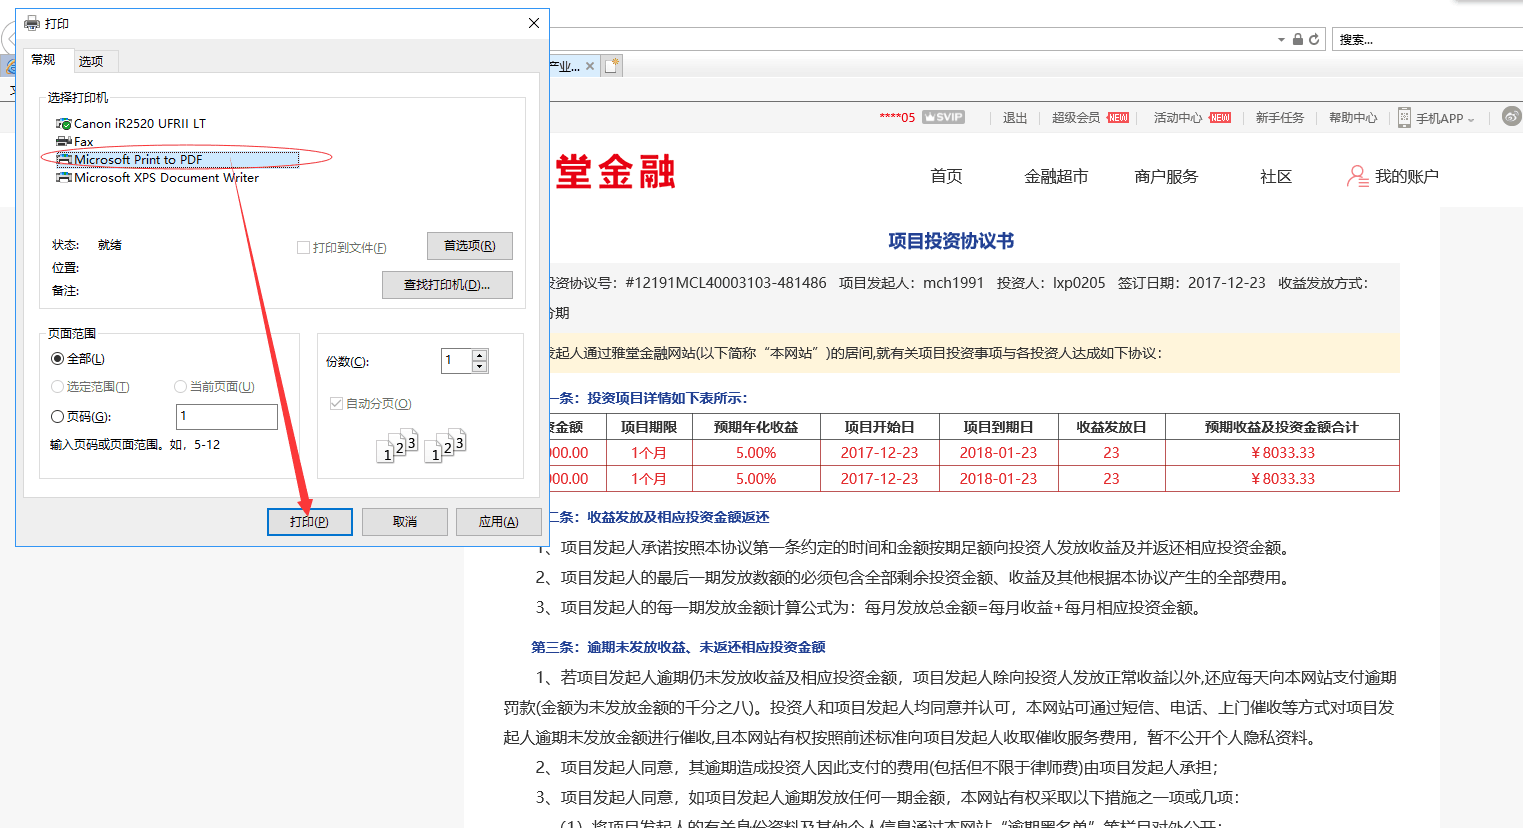Screen dimensions: 1523x828
Task: Click the Weibo icon in top bar
Action: point(1511,117)
